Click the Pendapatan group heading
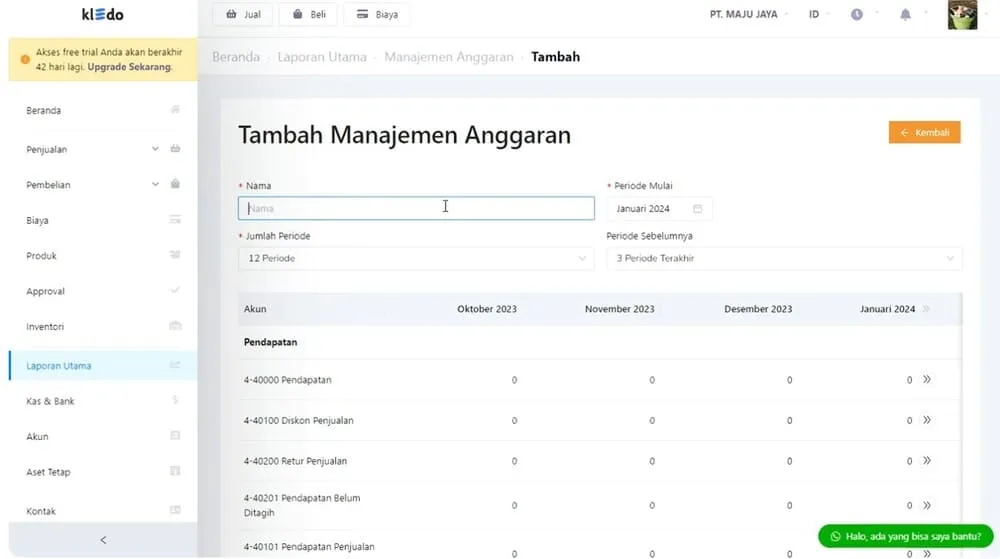 point(270,342)
